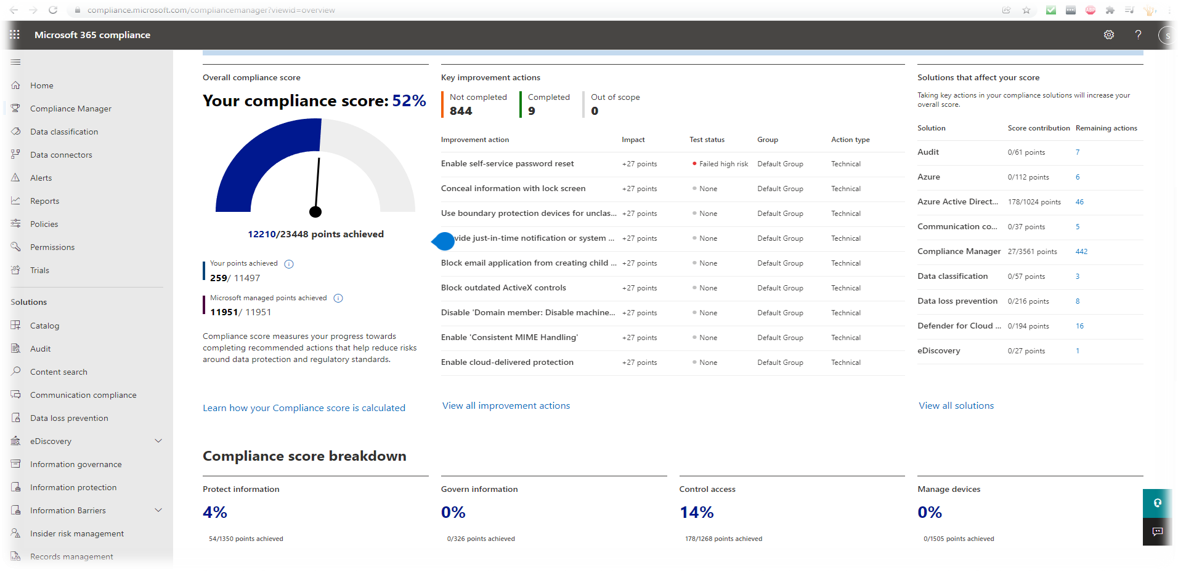Open Enable self-service password reset action
Viewport: 1178px width, 571px height.
[x=507, y=164]
